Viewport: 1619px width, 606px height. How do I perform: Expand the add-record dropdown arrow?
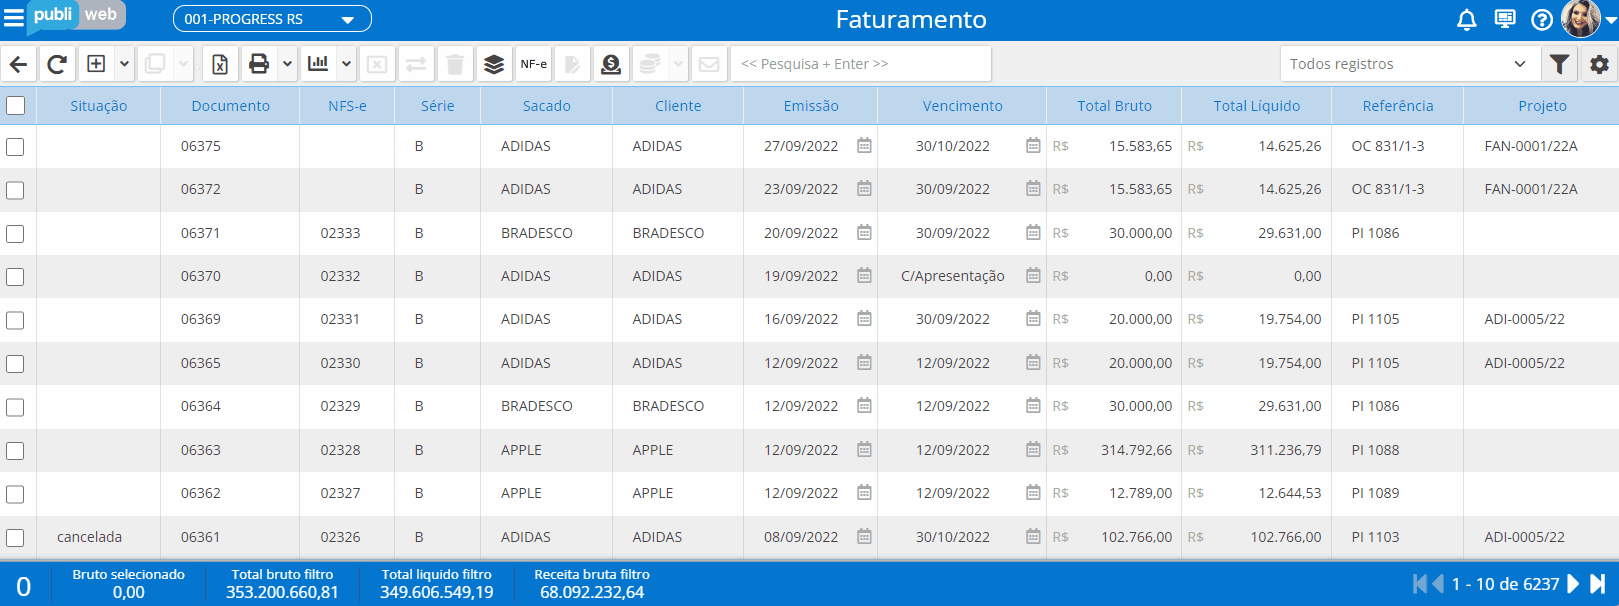coord(125,64)
